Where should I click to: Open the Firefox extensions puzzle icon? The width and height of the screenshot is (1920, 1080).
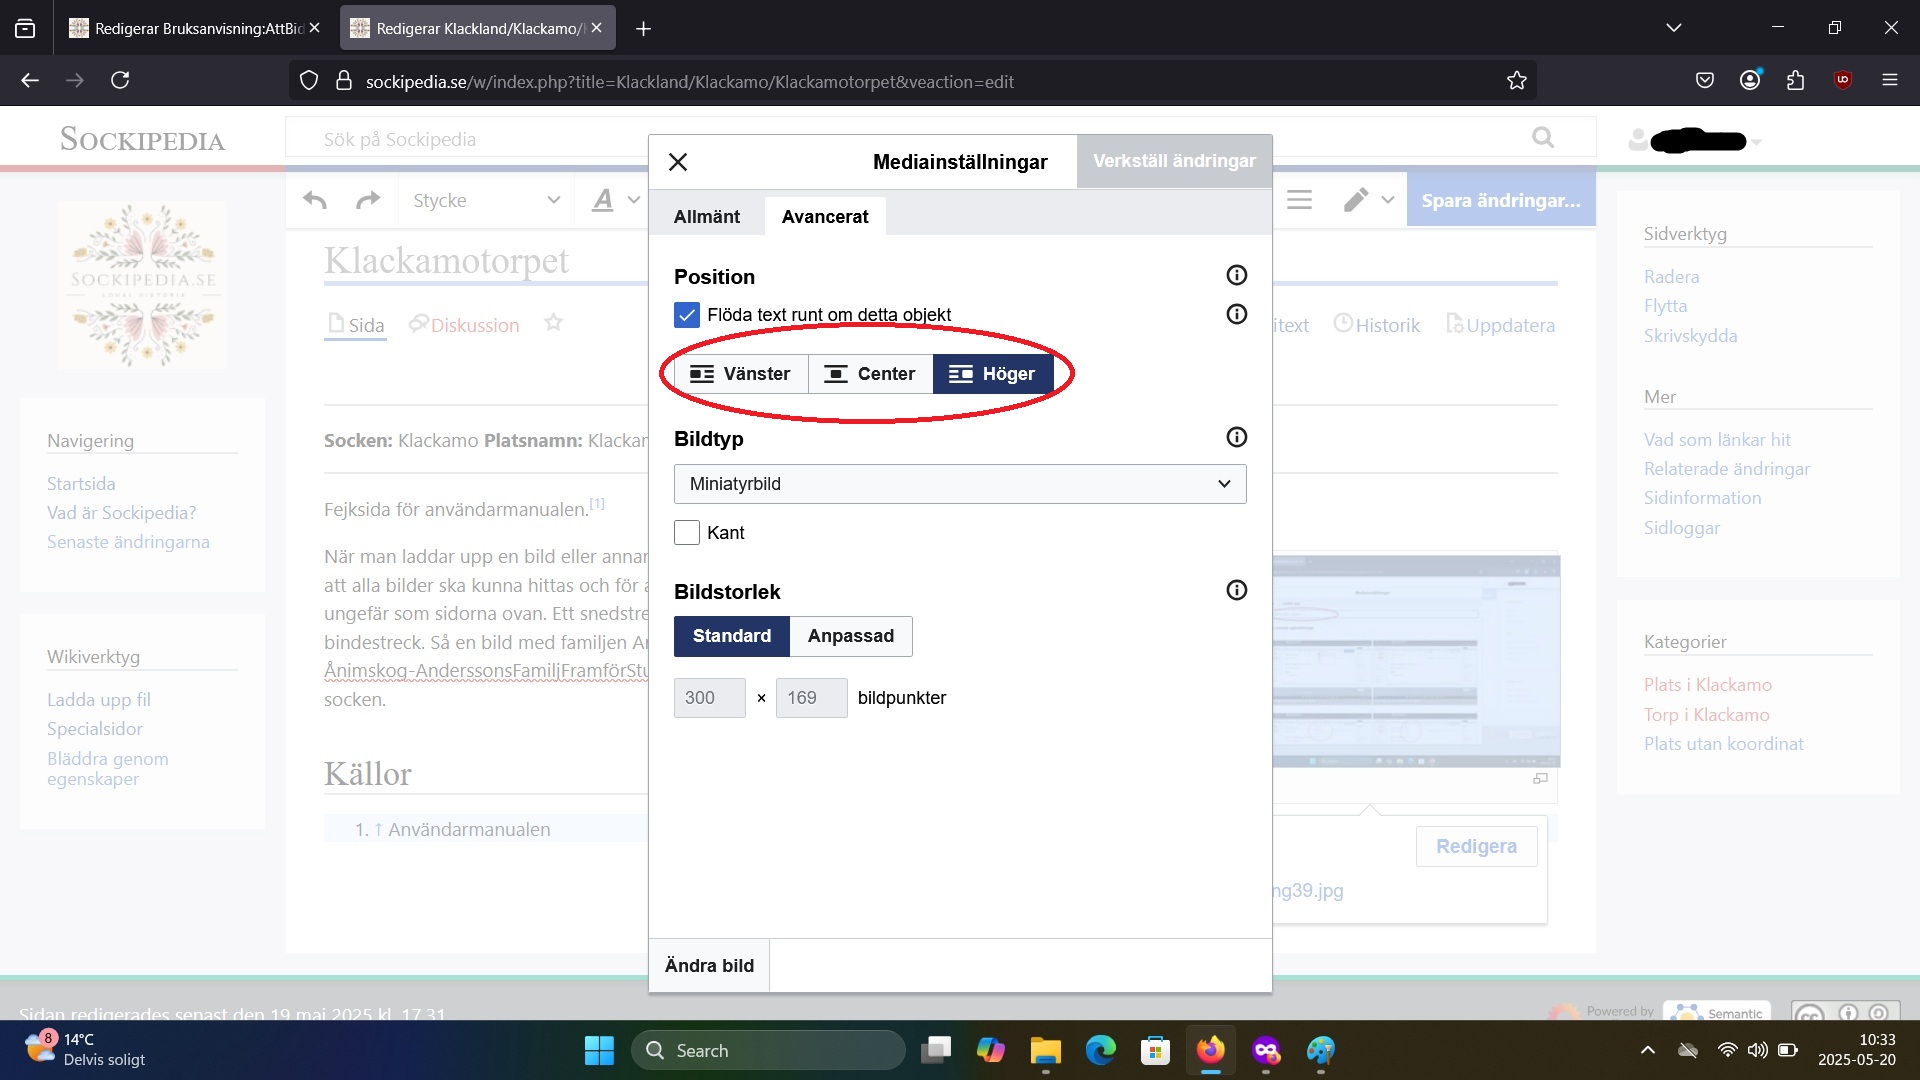(x=1795, y=81)
